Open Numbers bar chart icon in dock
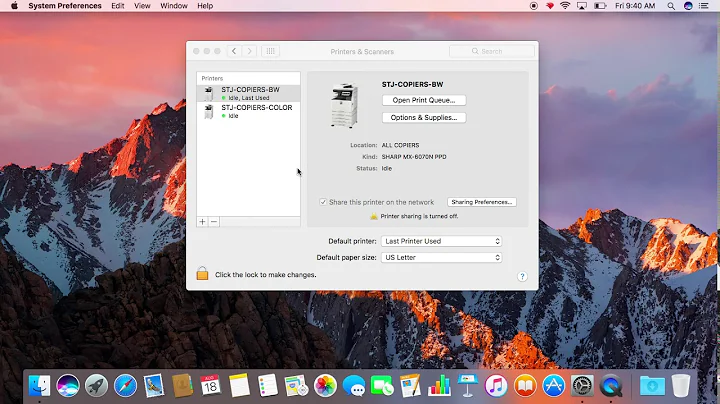Image resolution: width=720 pixels, height=404 pixels. point(439,386)
